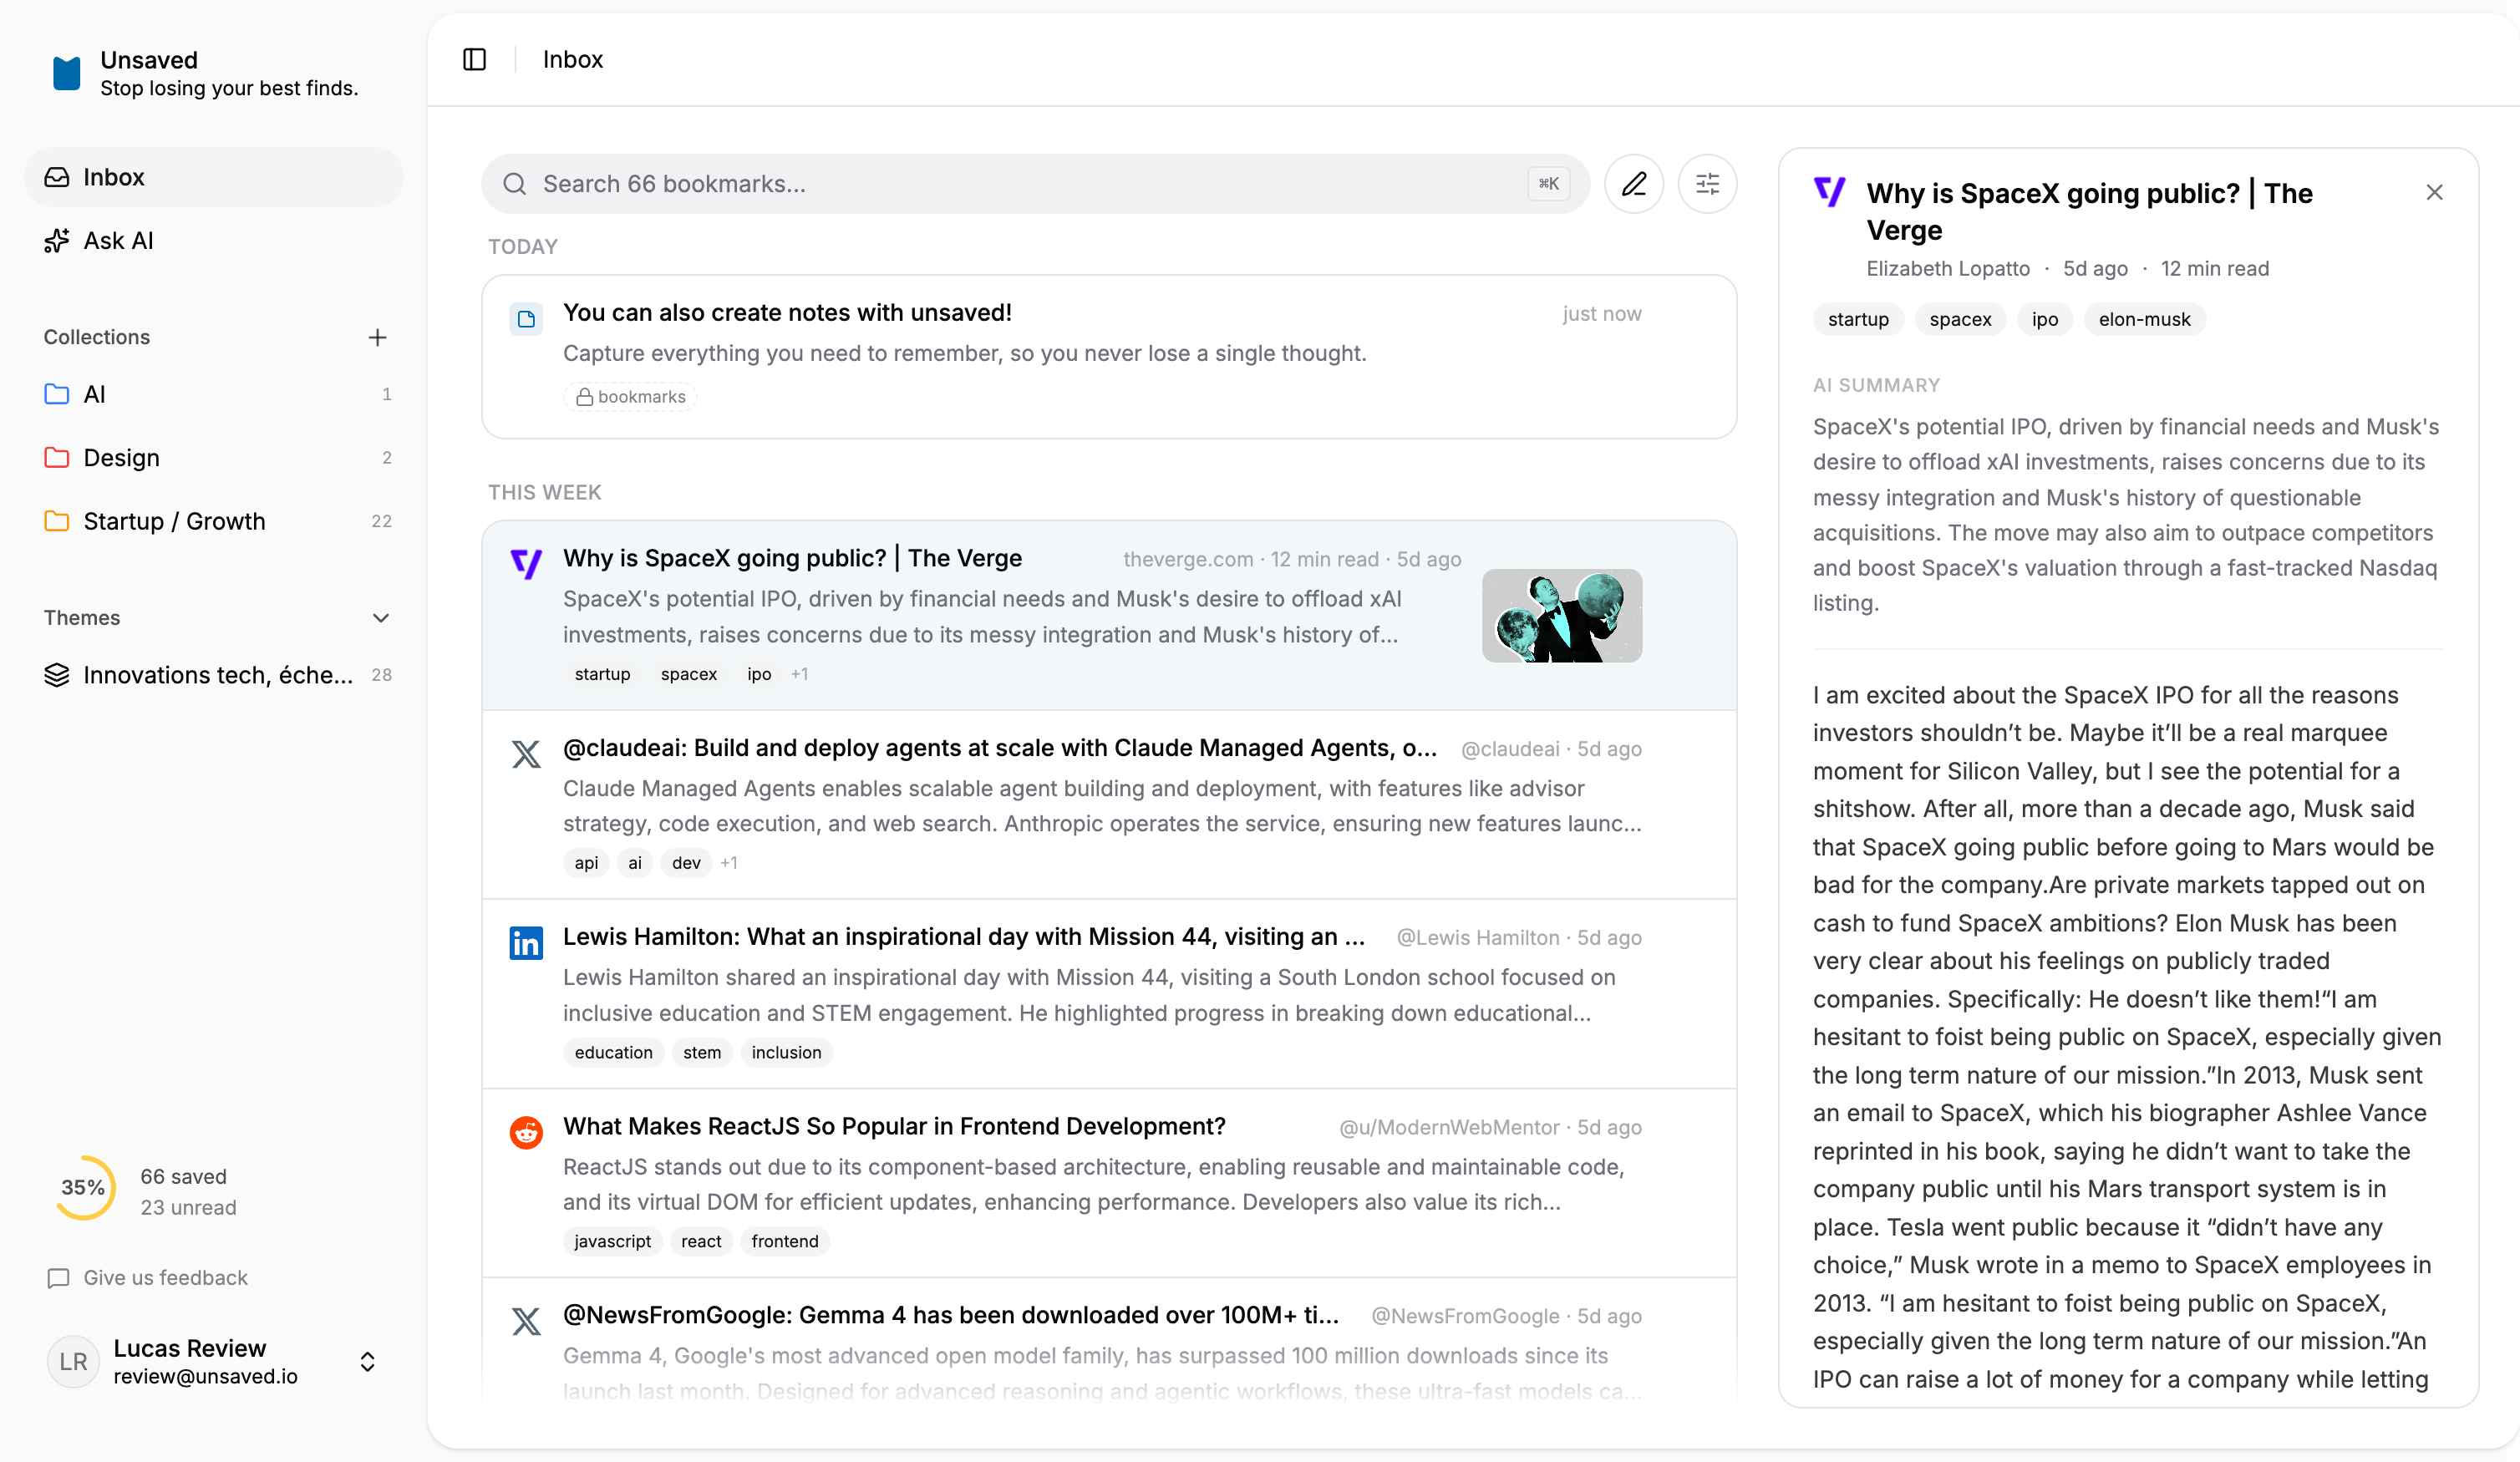Screen dimensions: 2520x1462
Task: Collapse the Themes section chevron
Action: [380, 618]
